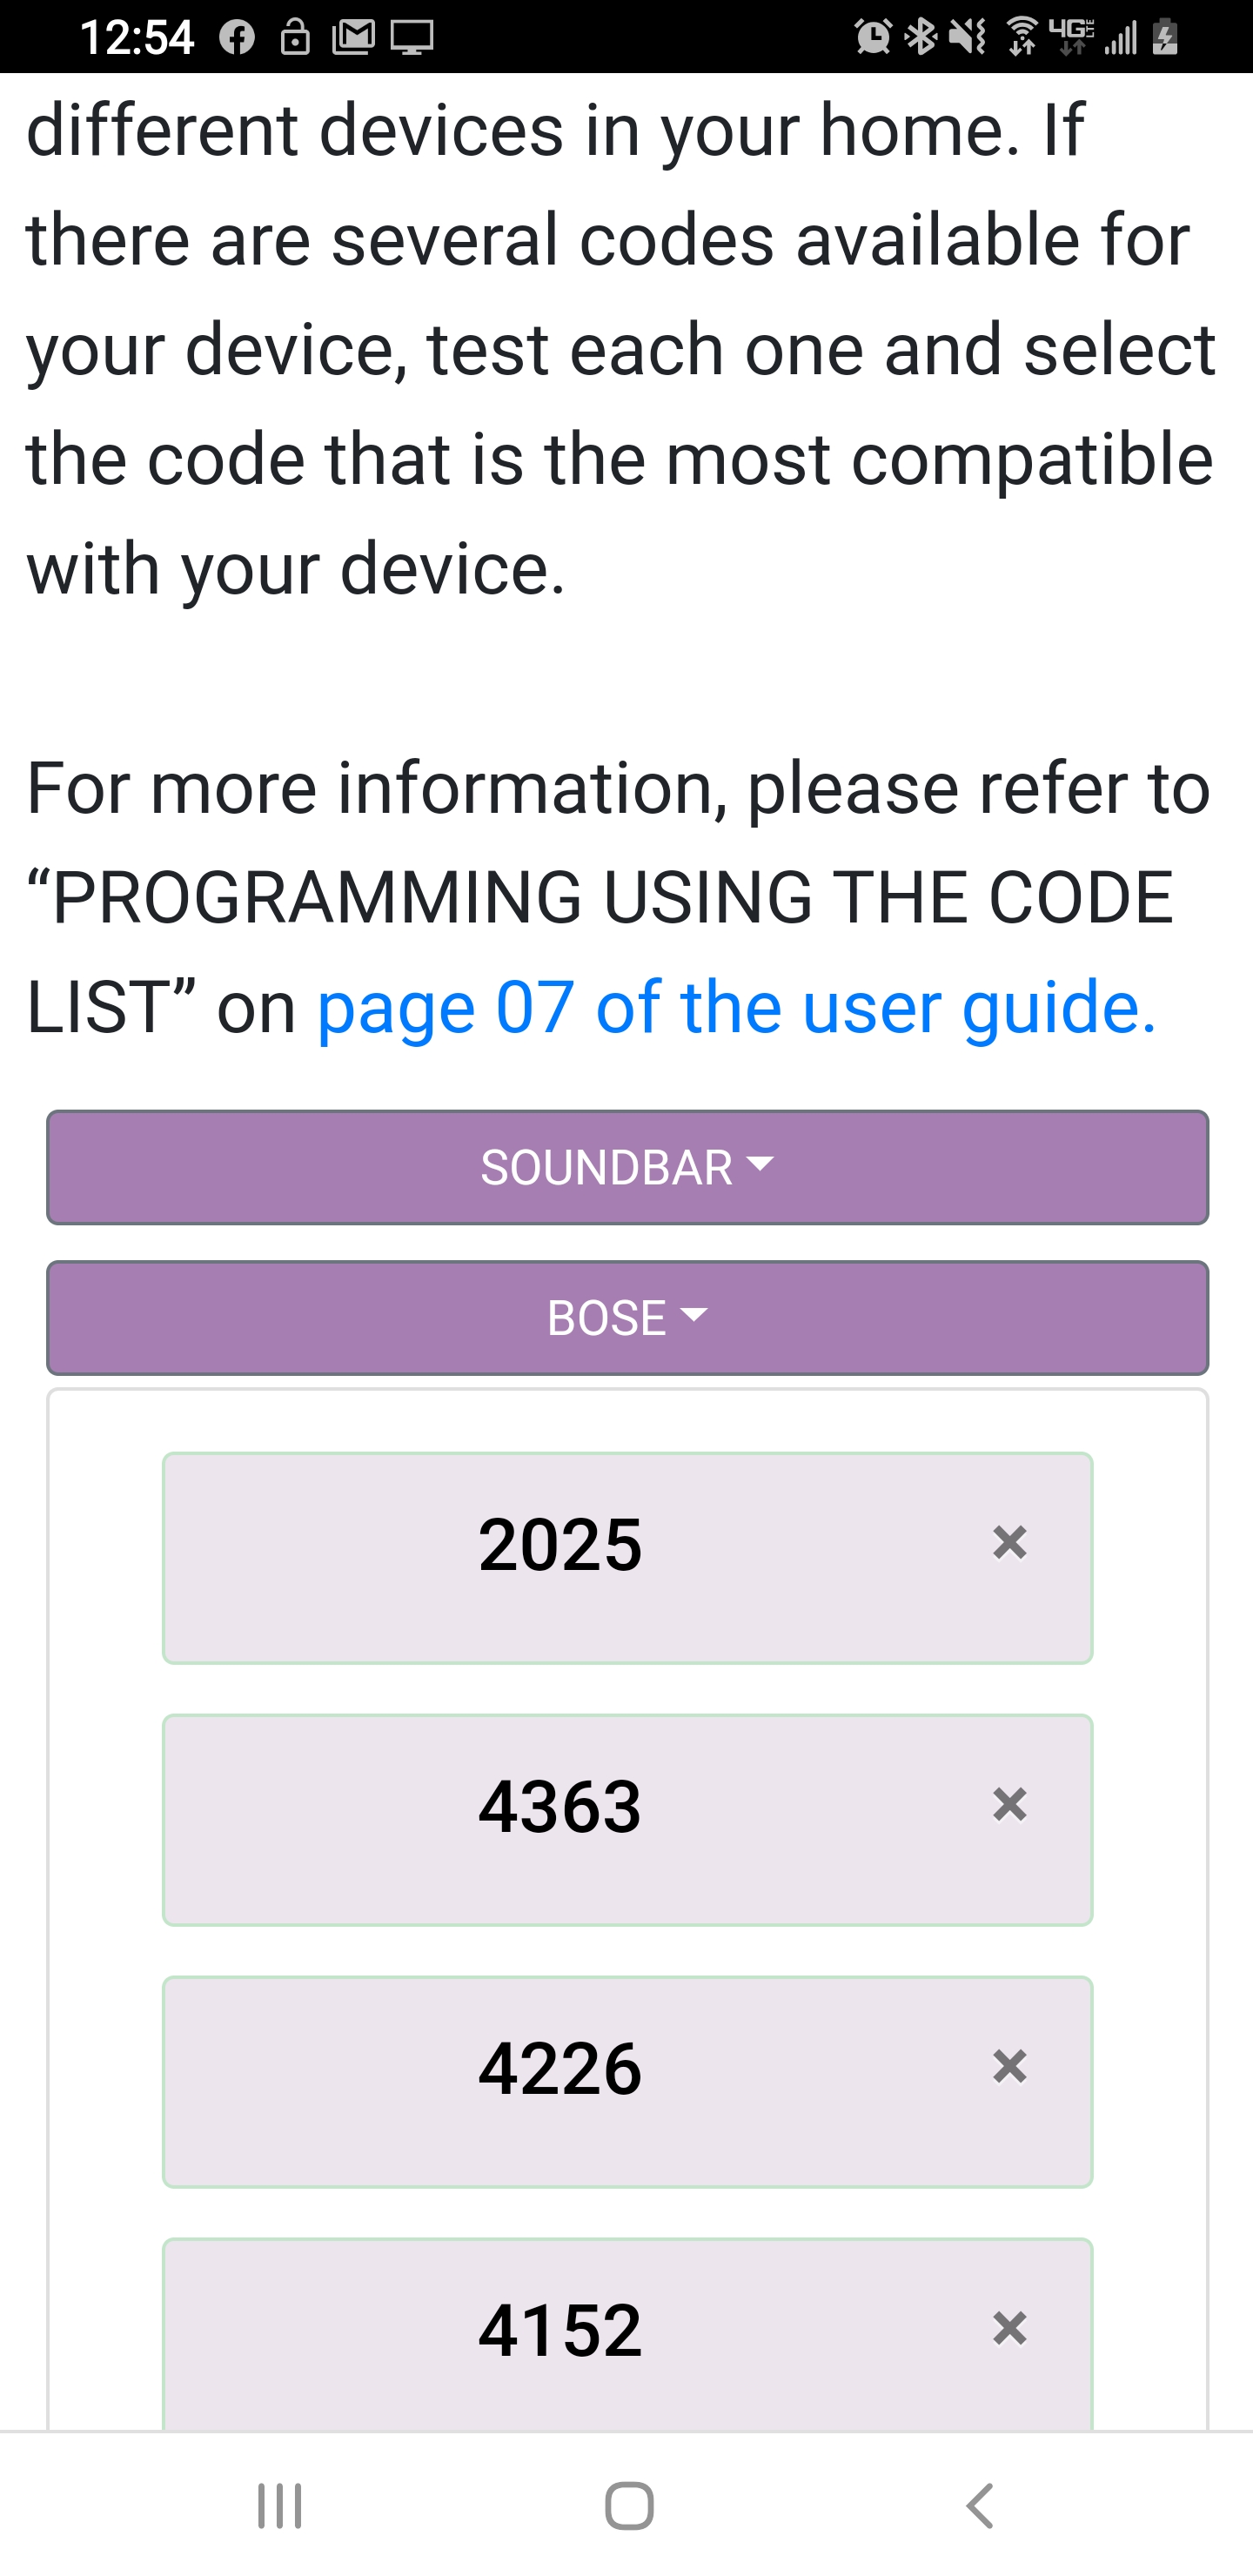Select the 2025 code box
Screen dimensions: 1253x2576
tap(560, 1556)
